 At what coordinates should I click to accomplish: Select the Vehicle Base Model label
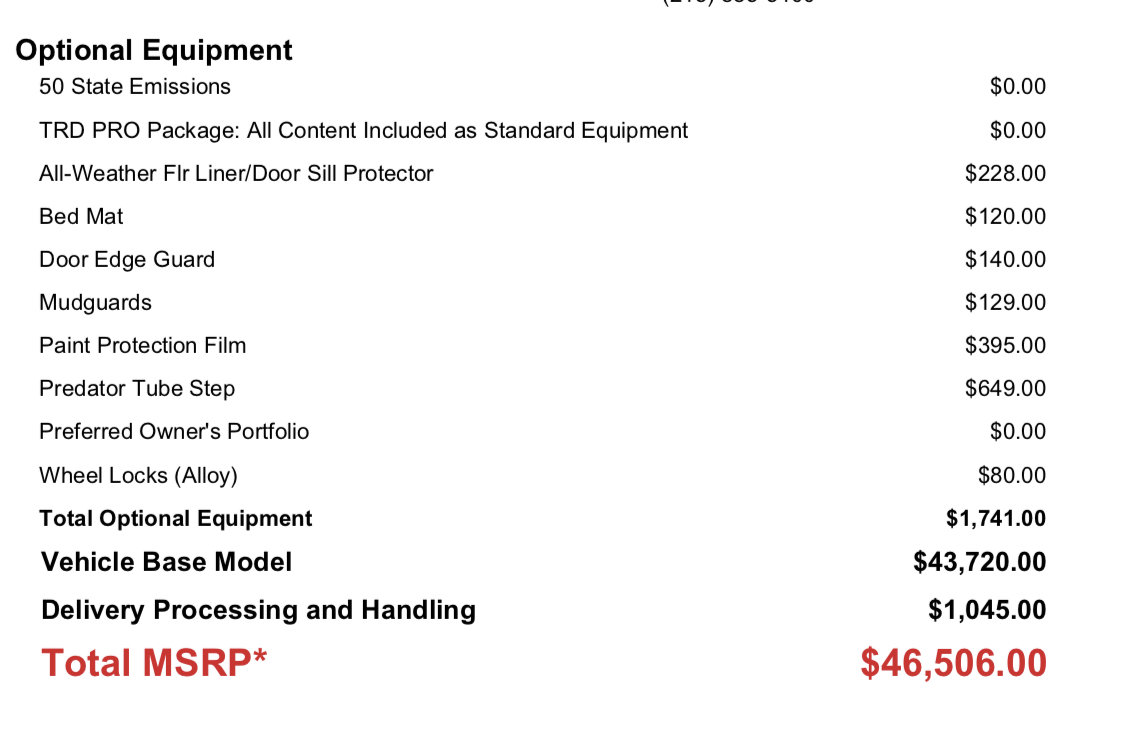click(x=166, y=562)
